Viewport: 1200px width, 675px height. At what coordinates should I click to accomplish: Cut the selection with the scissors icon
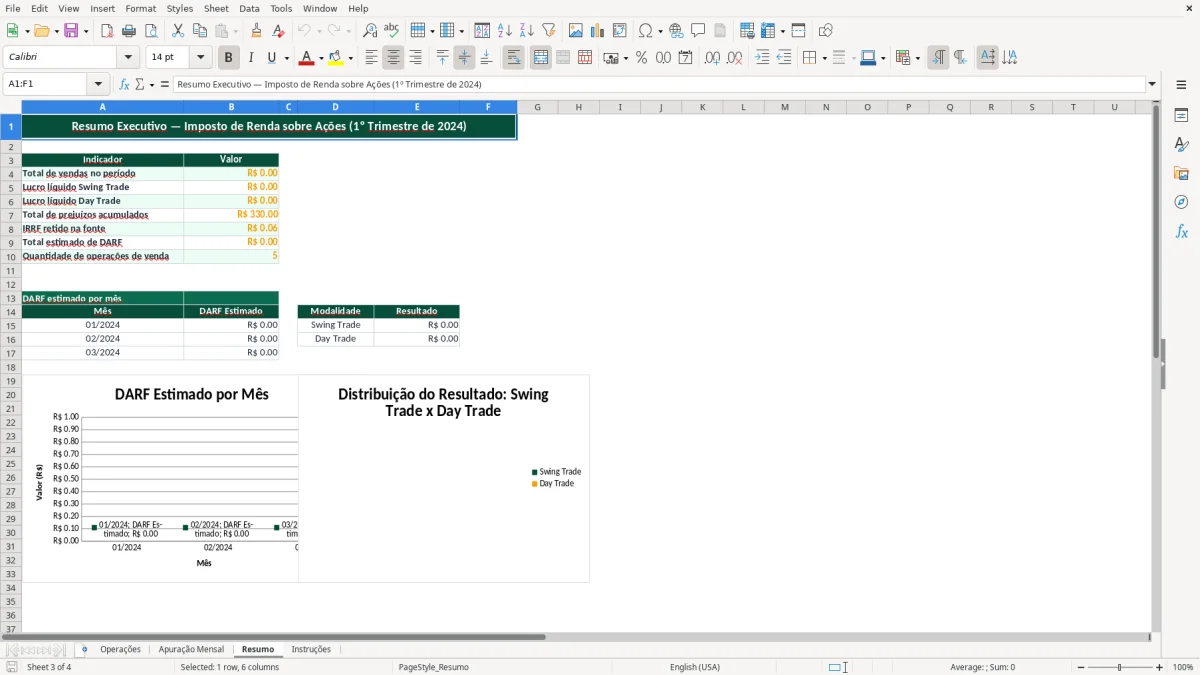[x=178, y=31]
